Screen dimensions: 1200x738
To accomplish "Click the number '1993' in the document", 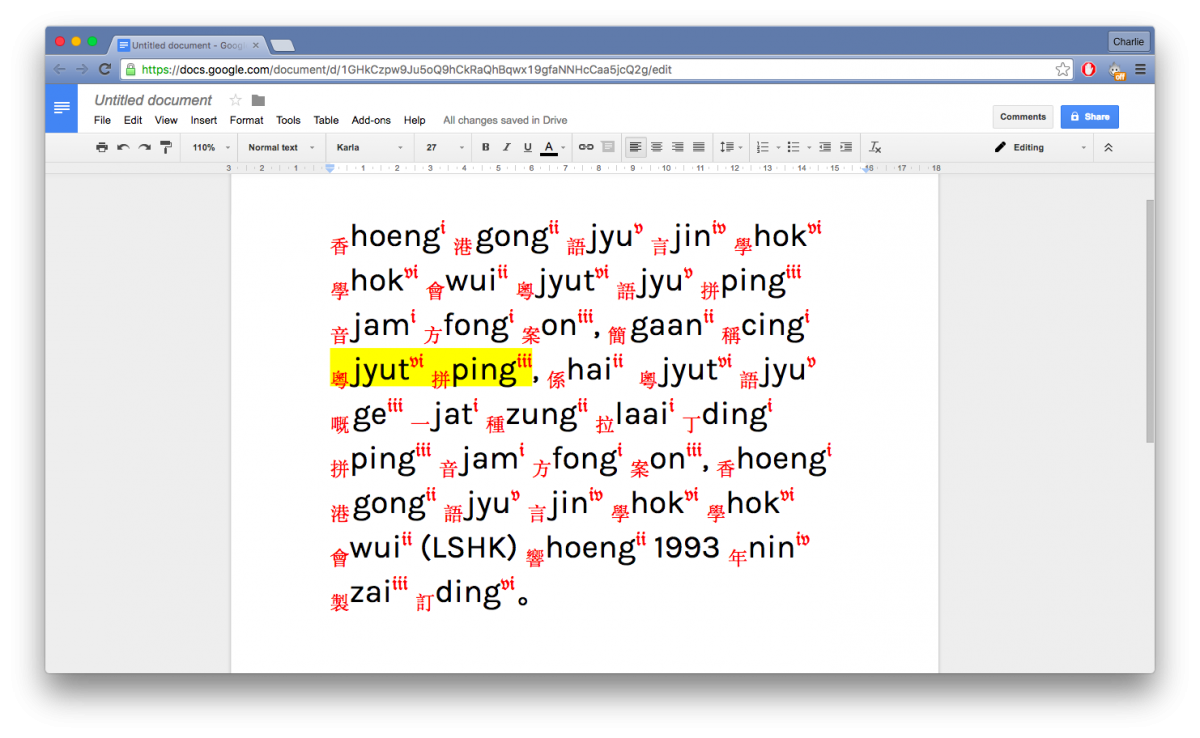I will (686, 546).
